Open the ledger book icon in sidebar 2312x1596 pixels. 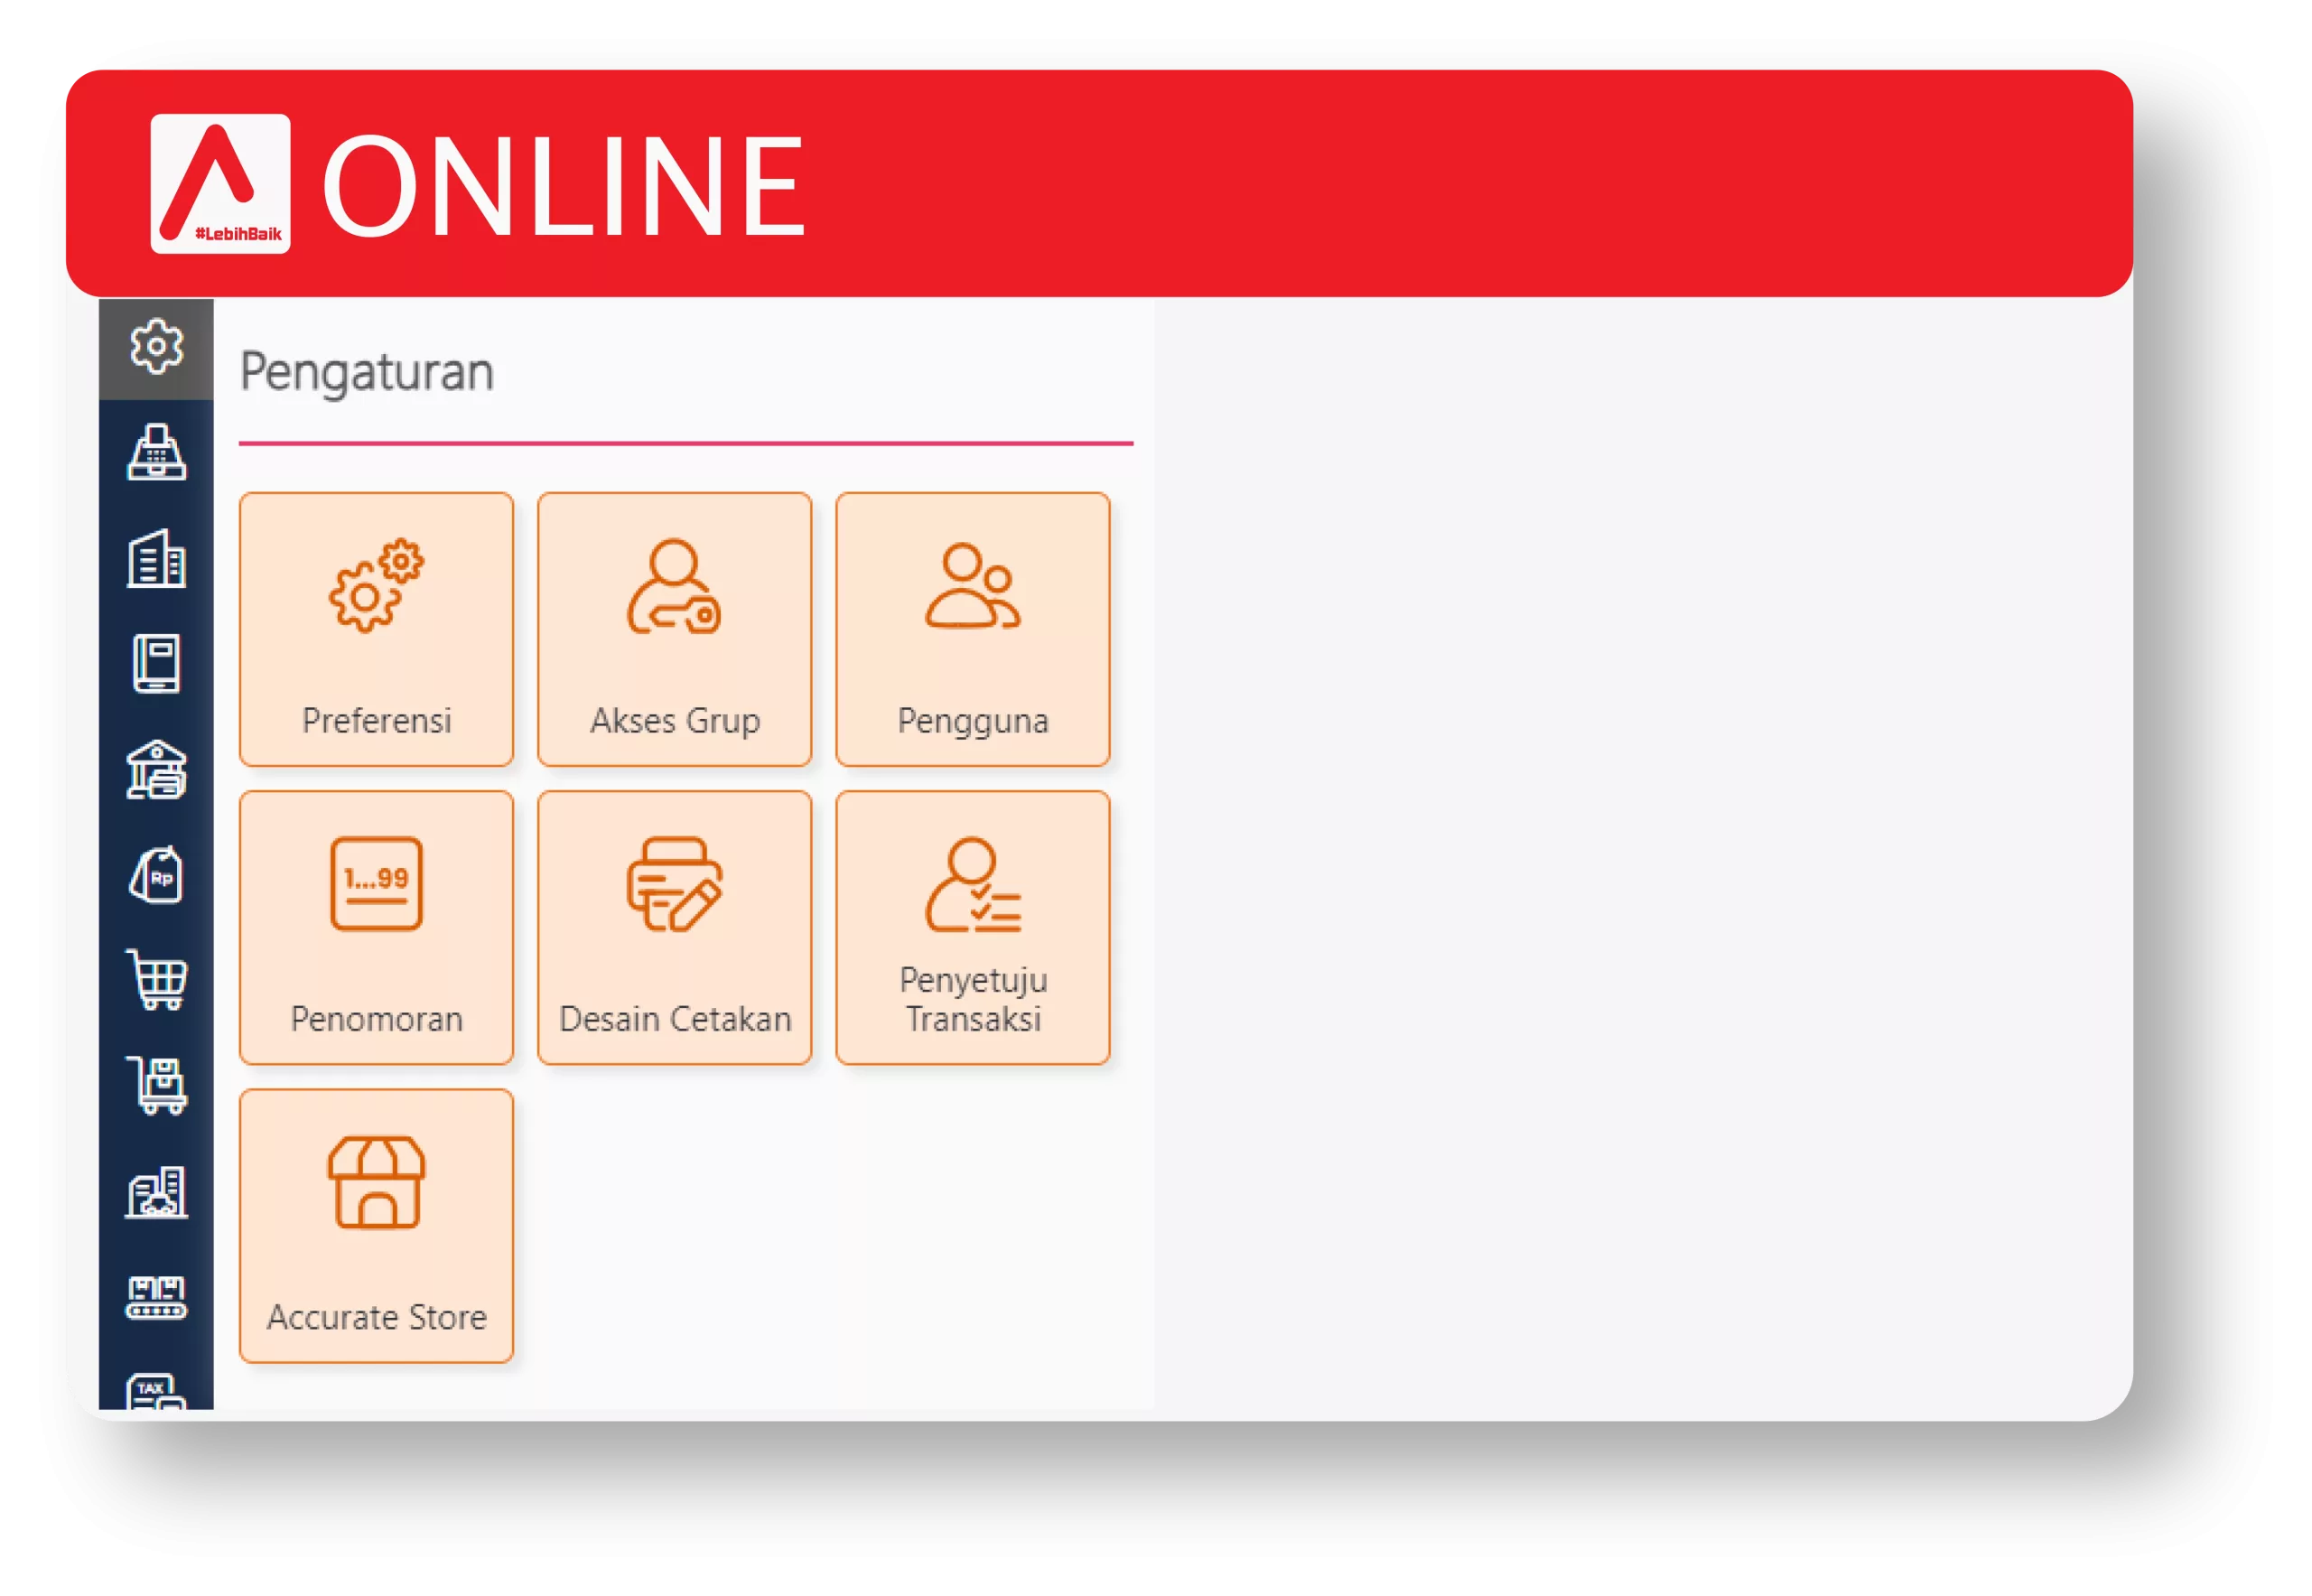(x=156, y=663)
